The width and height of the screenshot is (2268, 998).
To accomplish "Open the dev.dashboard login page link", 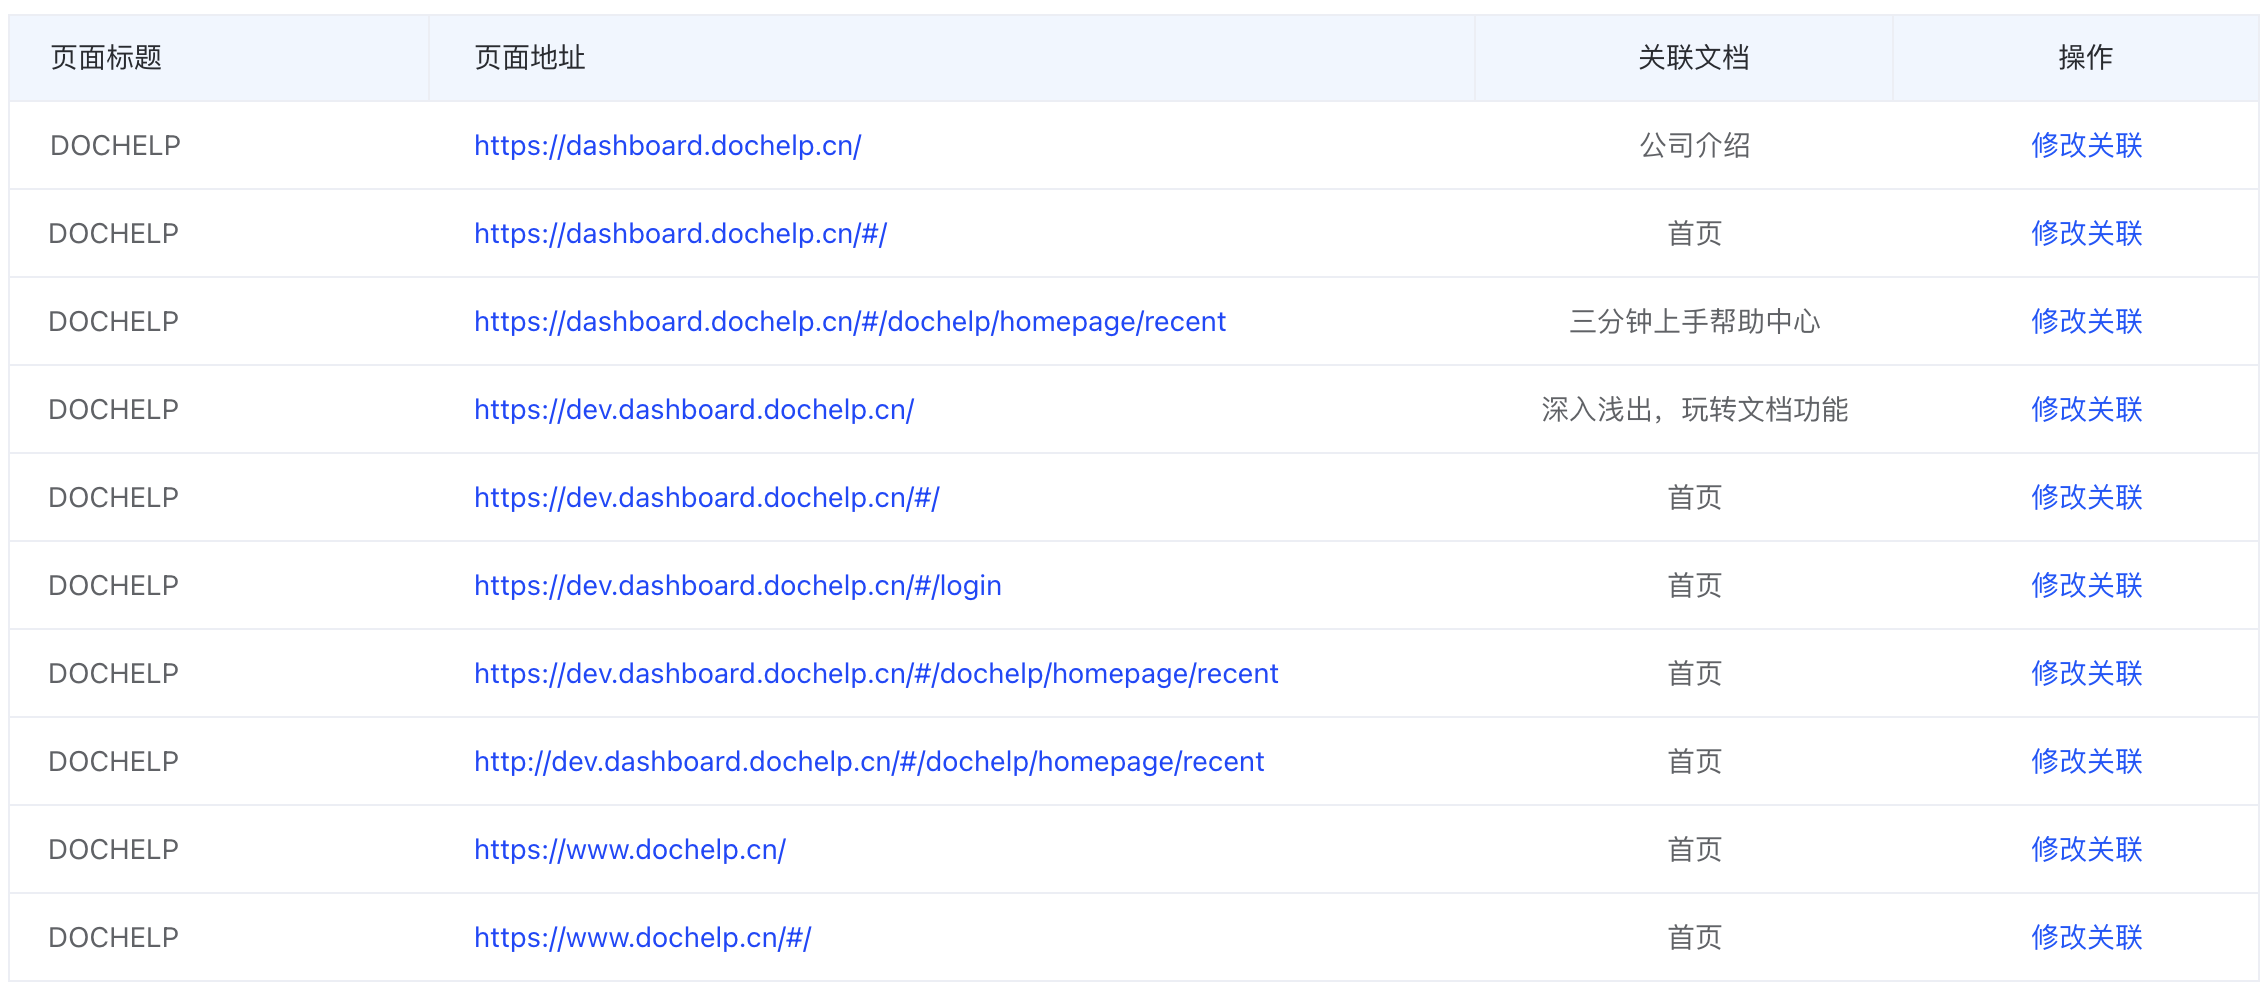I will coord(737,586).
